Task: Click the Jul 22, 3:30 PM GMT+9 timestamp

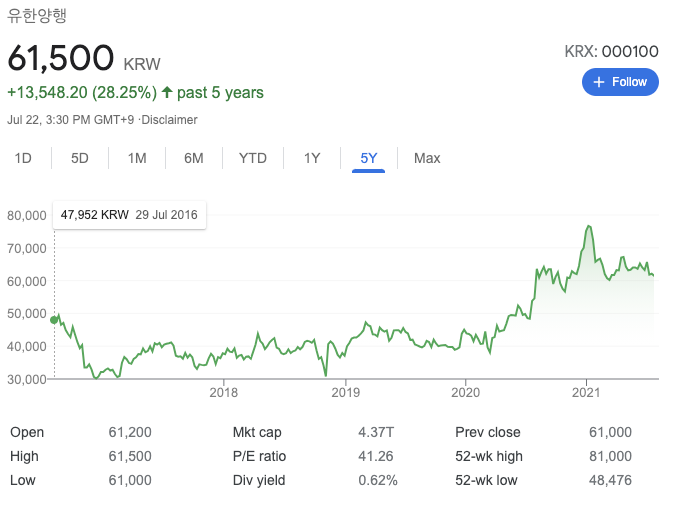Action: 71,120
